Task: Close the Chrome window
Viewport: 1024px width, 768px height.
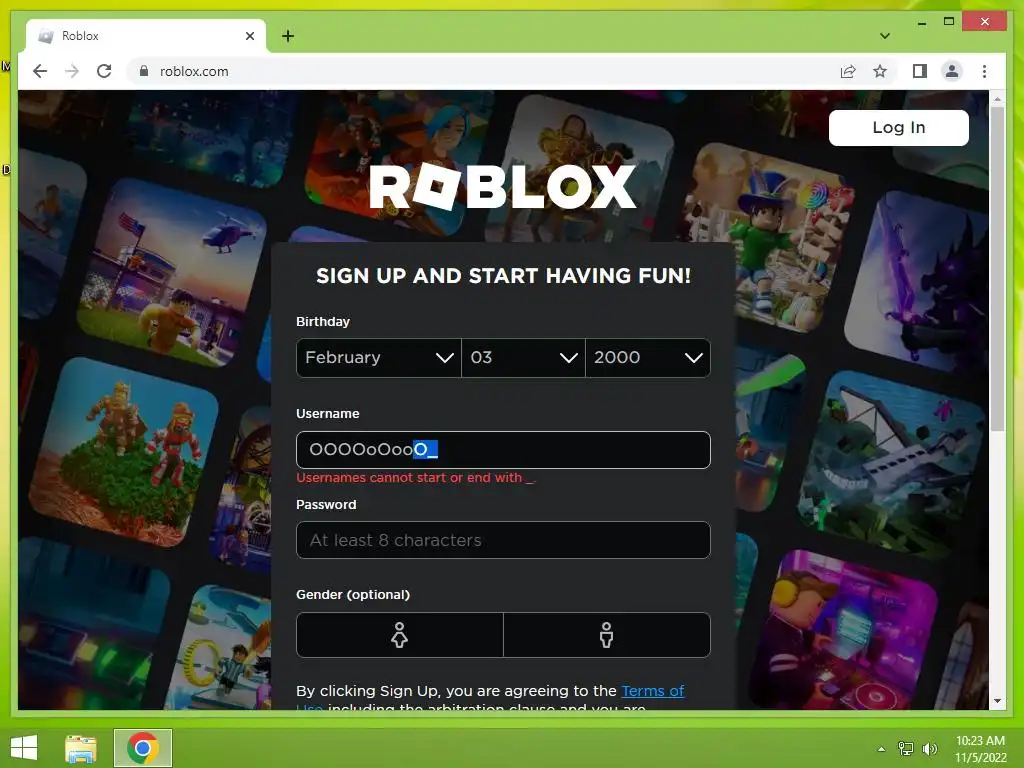Action: (985, 22)
